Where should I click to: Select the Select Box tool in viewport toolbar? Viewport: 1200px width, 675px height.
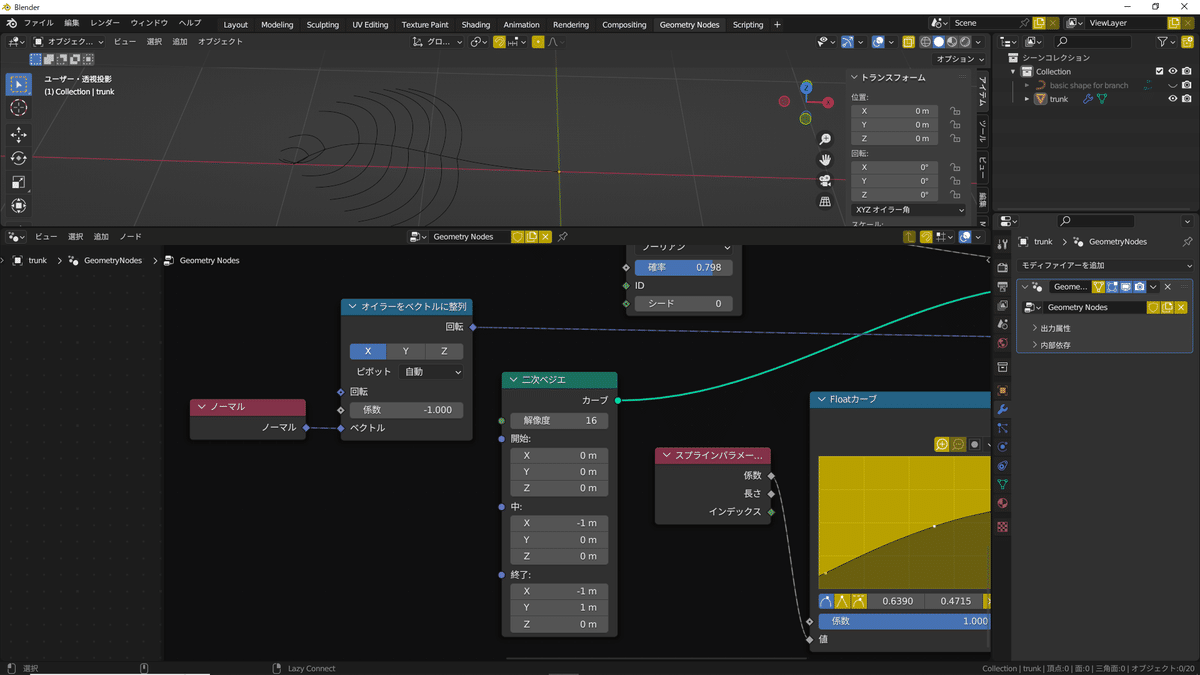coord(19,84)
